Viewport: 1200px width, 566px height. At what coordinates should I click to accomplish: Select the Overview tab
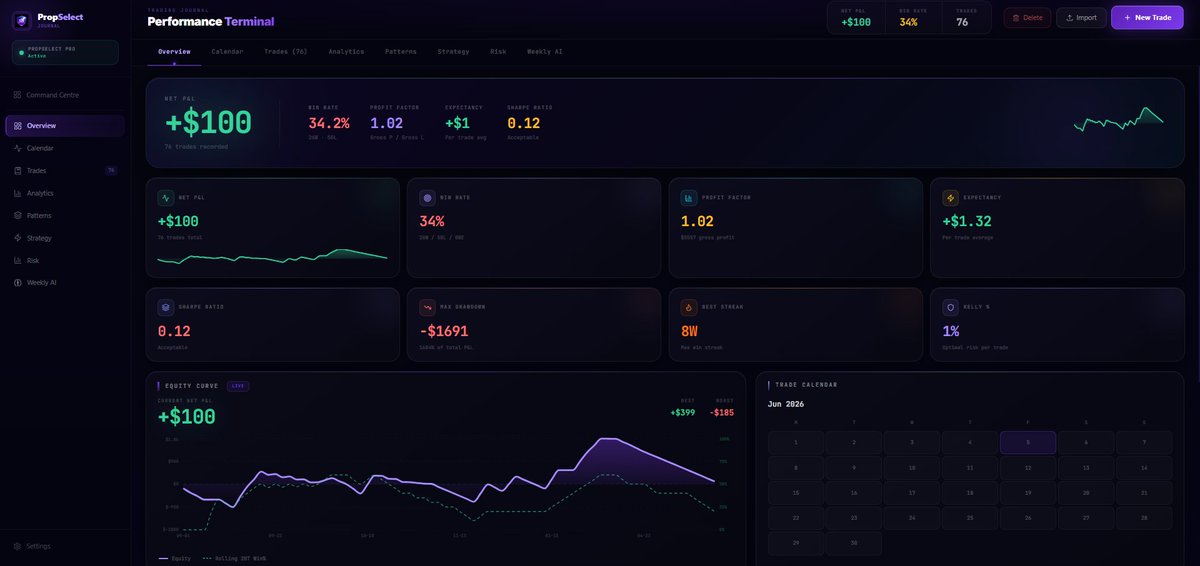point(174,51)
